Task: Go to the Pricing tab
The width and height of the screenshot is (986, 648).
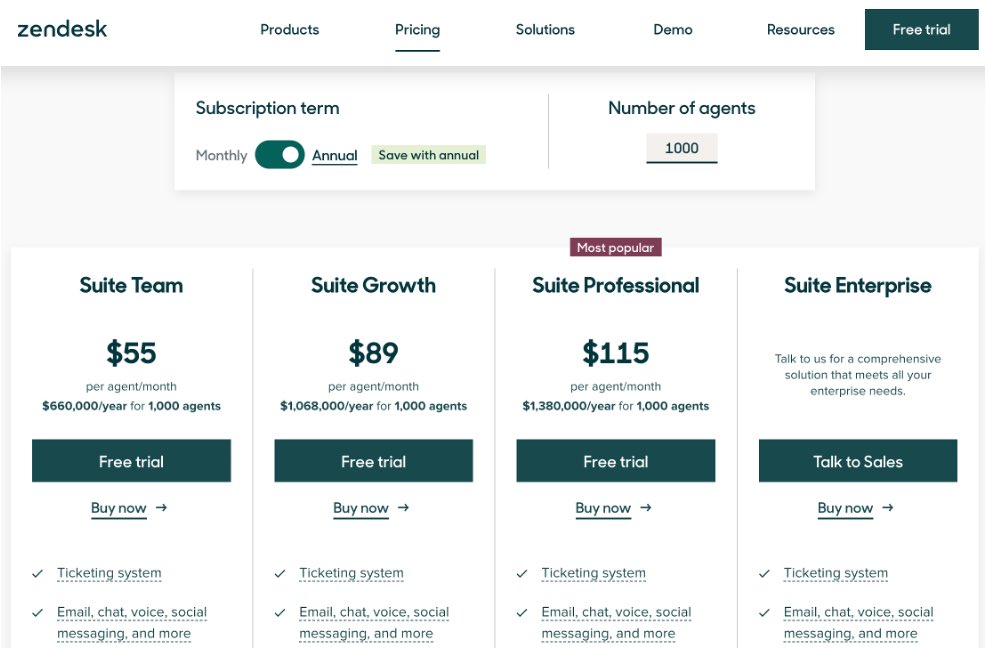Action: 417,29
